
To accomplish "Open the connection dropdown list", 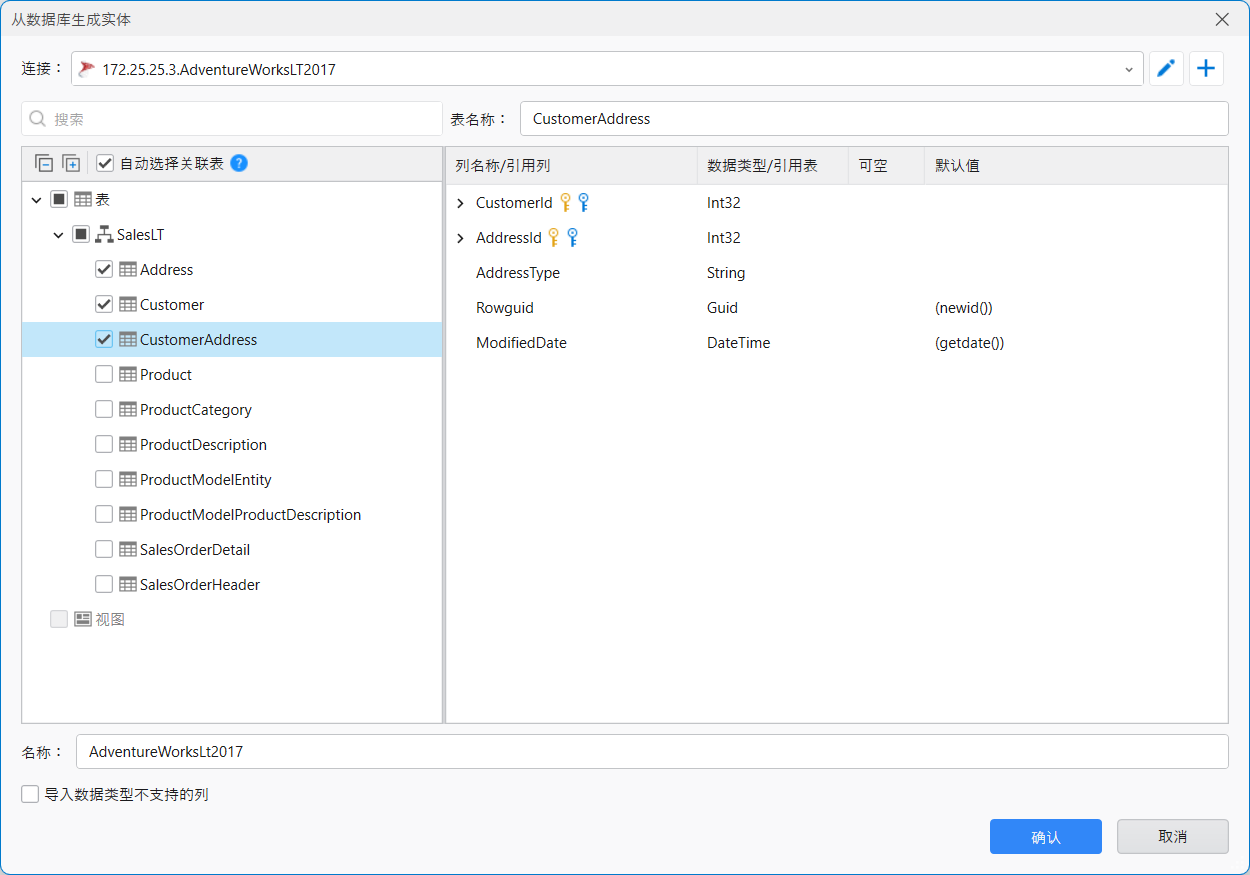I will tap(1129, 70).
